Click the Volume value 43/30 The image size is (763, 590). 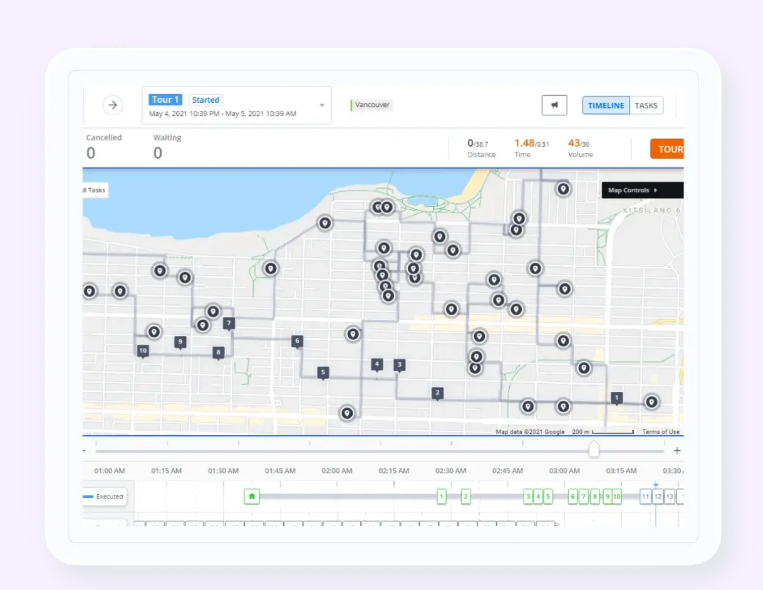point(579,143)
